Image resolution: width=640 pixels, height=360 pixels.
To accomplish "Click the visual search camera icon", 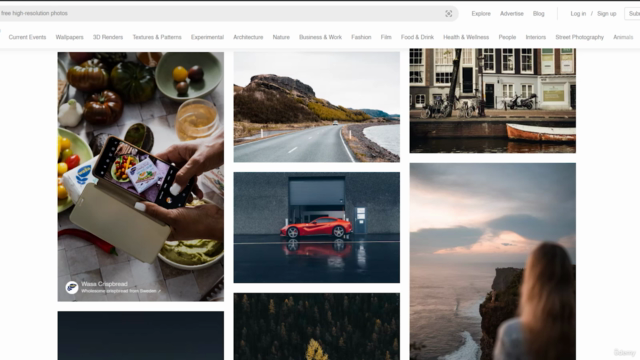I will click(x=449, y=13).
